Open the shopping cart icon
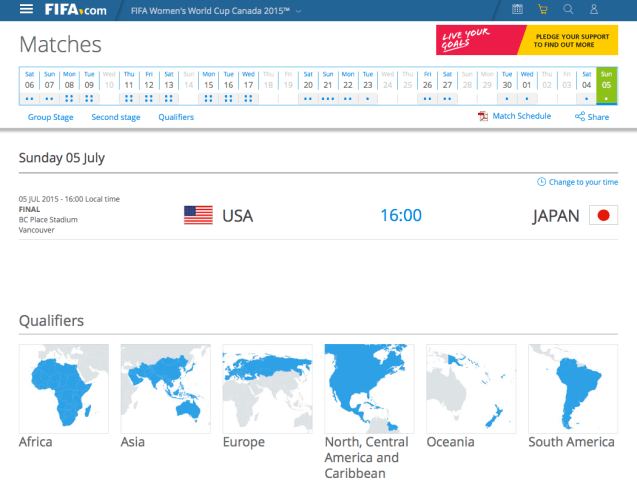637x484 pixels. (x=543, y=9)
